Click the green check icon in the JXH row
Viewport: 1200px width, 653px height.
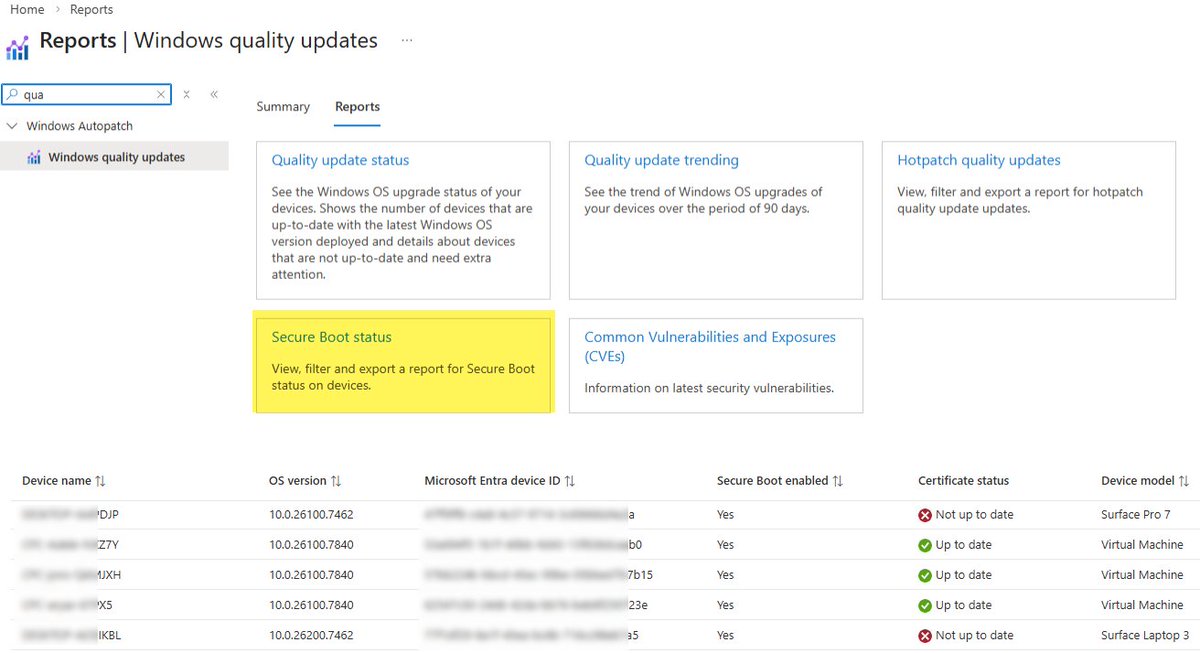coord(925,575)
